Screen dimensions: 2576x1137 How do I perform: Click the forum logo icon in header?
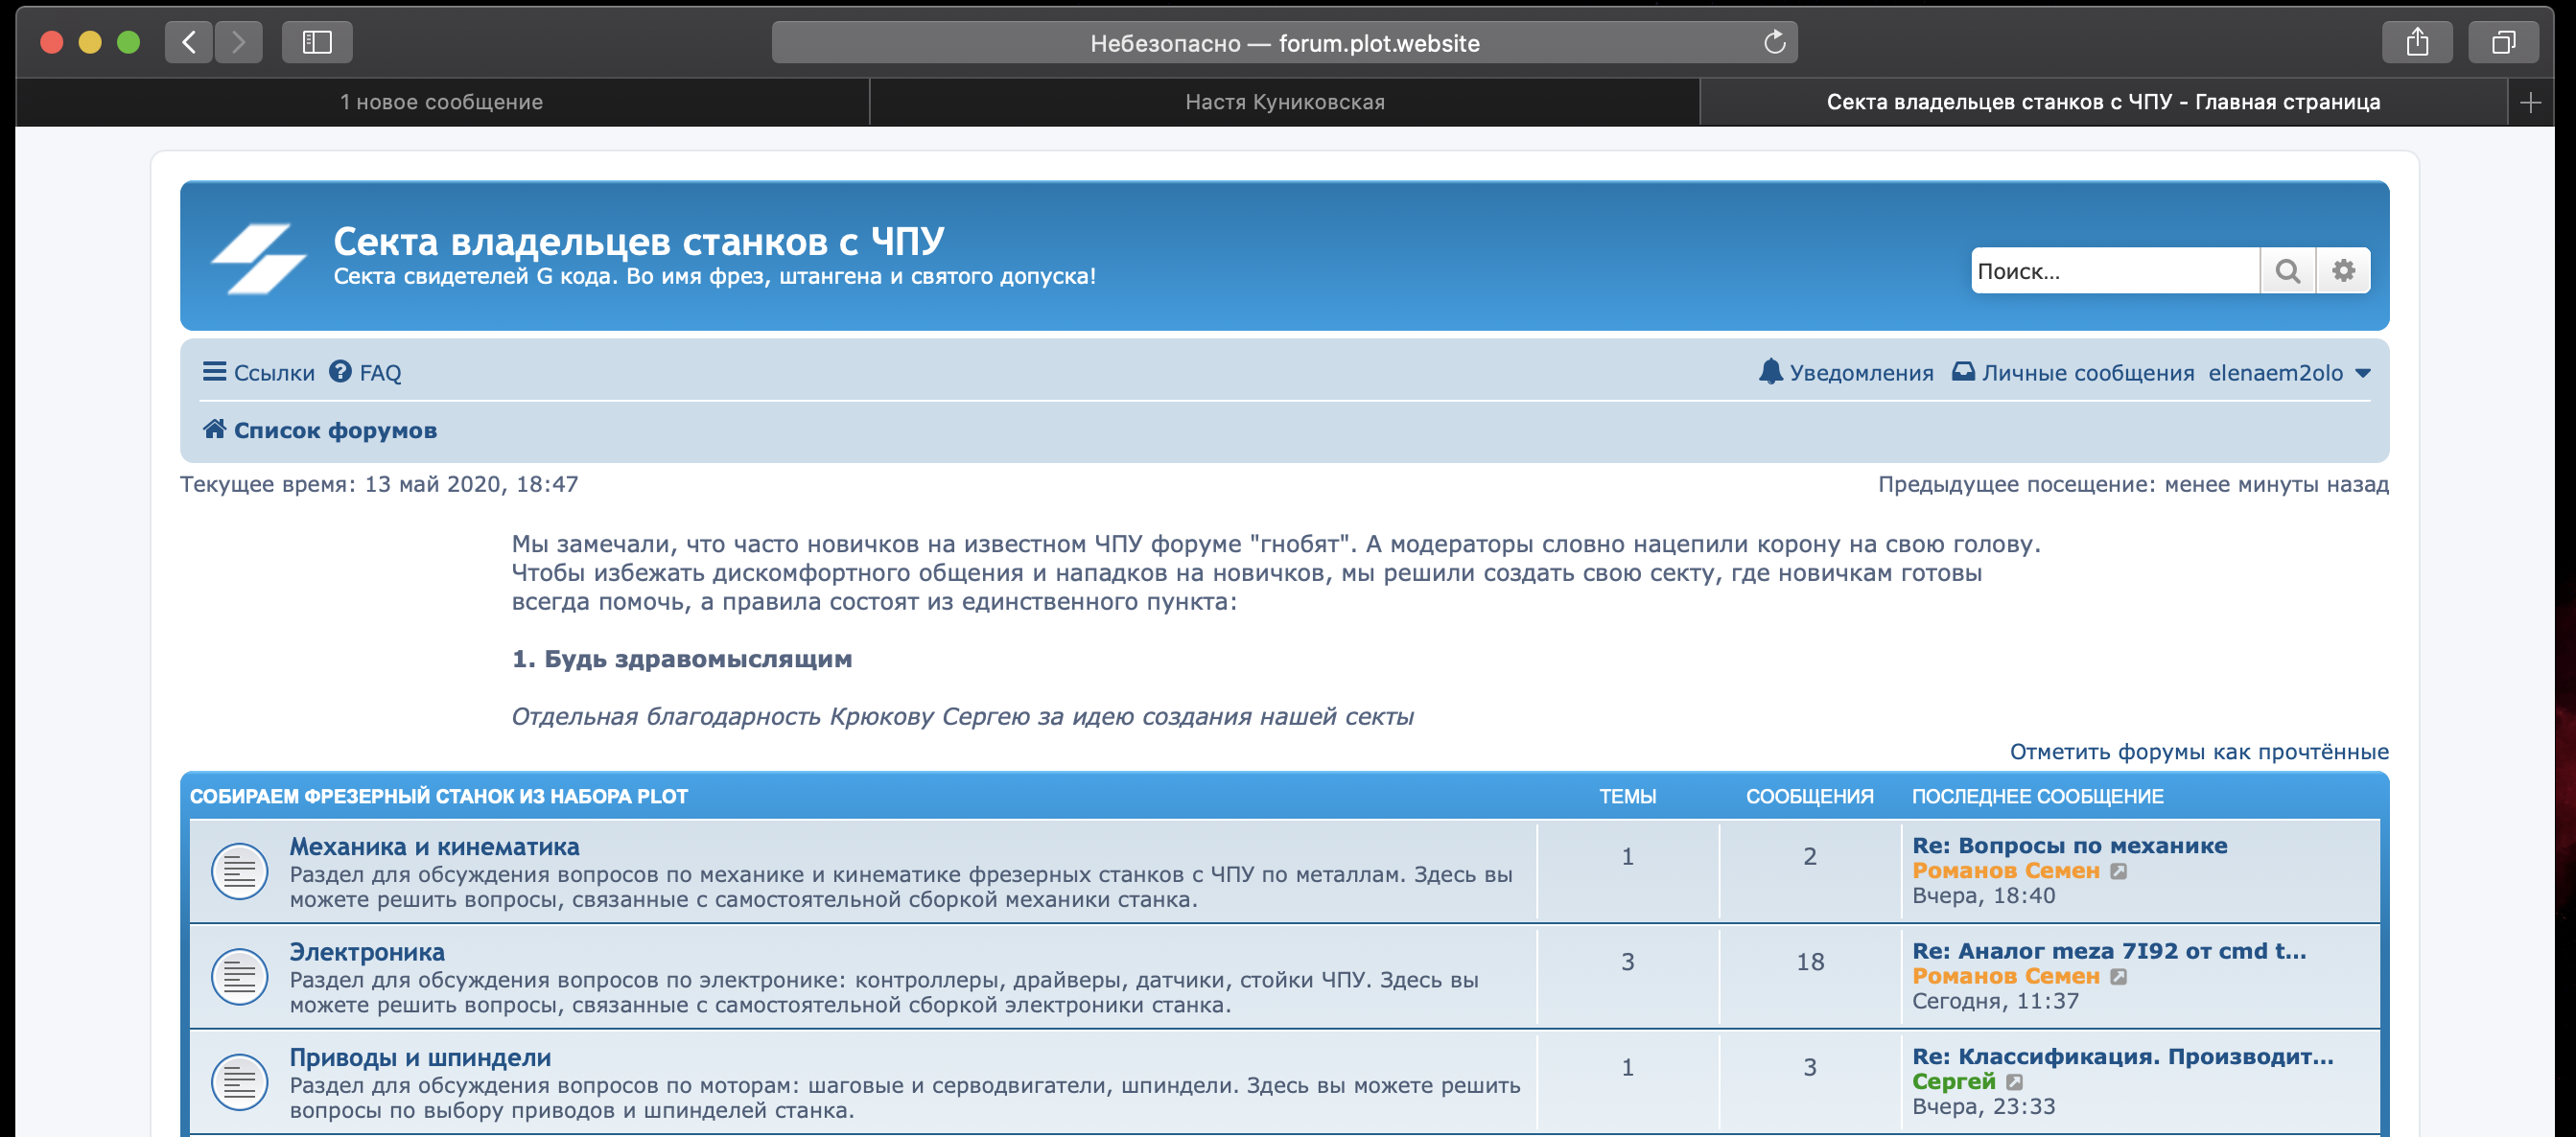pyautogui.click(x=258, y=258)
